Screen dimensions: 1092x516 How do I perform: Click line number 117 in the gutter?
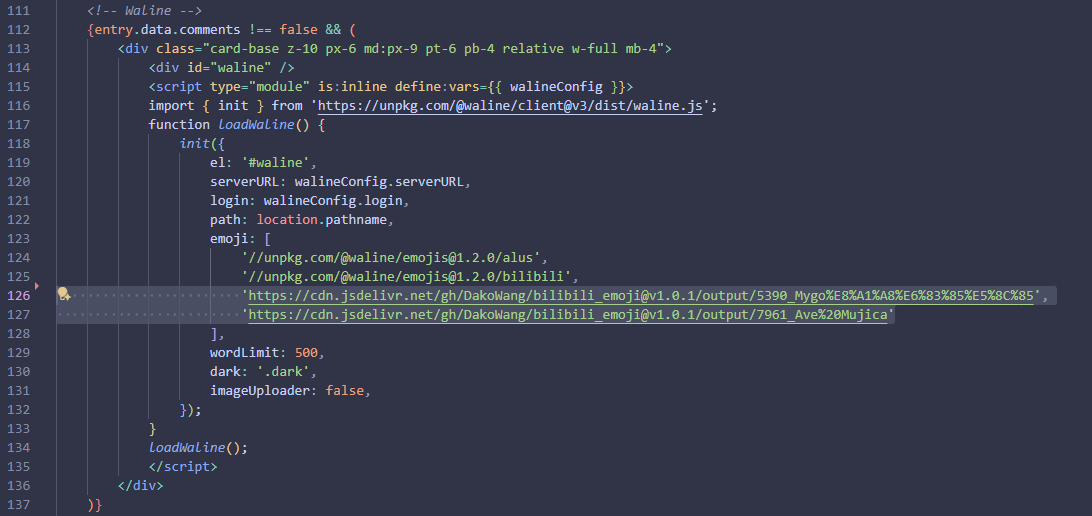(18, 125)
